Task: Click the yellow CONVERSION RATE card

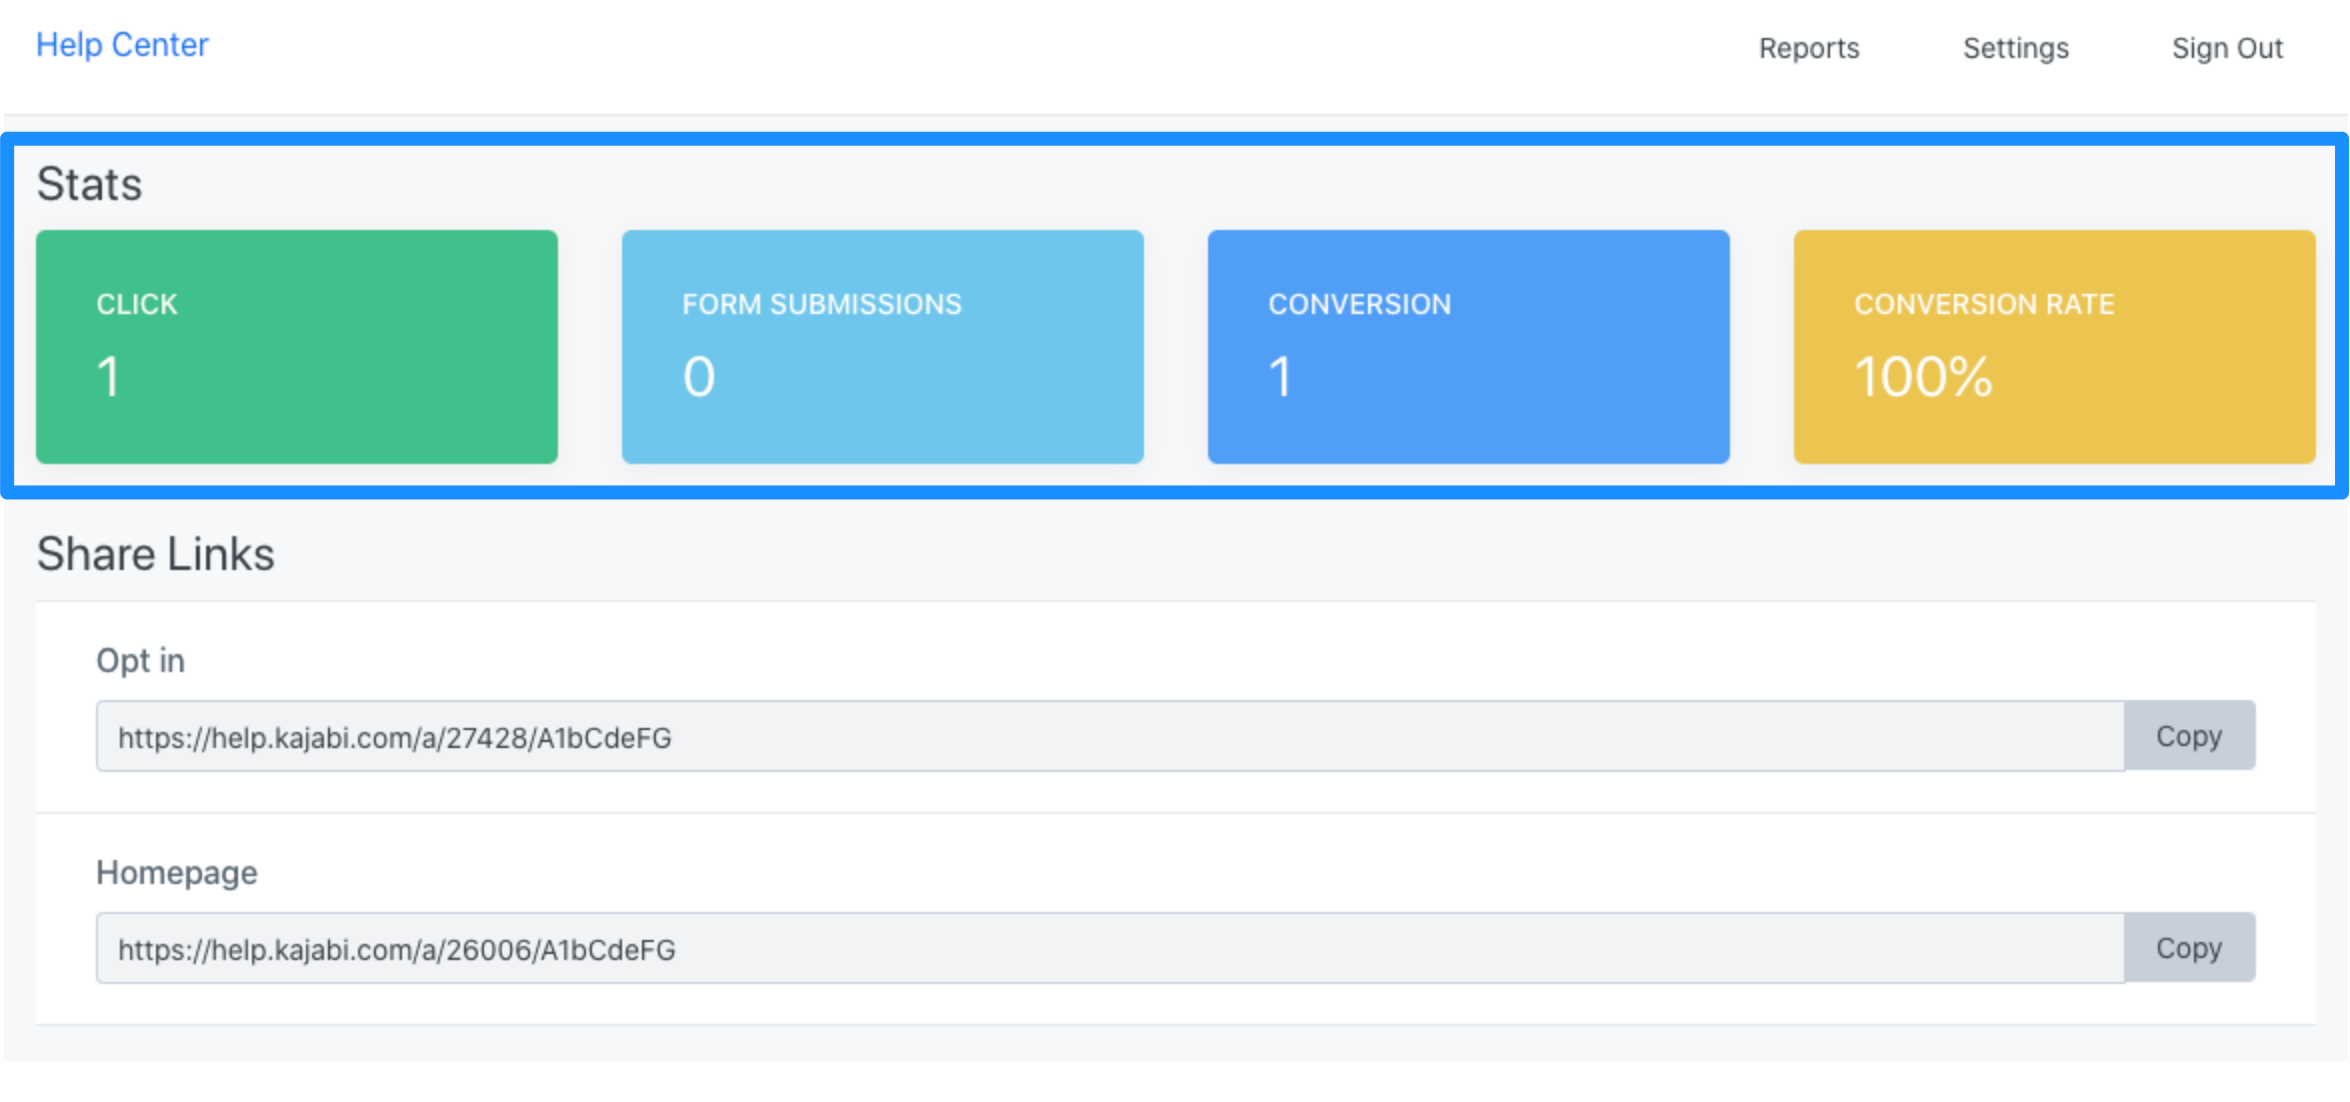Action: [x=2055, y=347]
